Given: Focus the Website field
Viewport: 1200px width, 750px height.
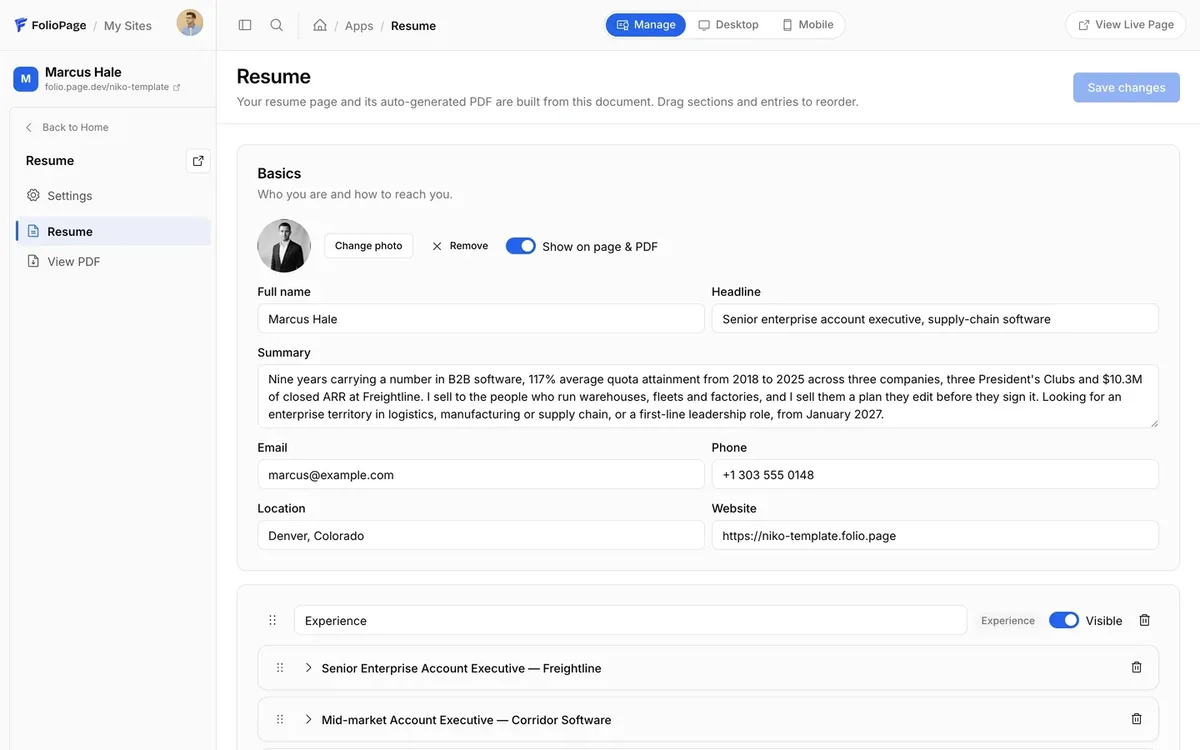Looking at the screenshot, I should coord(935,536).
